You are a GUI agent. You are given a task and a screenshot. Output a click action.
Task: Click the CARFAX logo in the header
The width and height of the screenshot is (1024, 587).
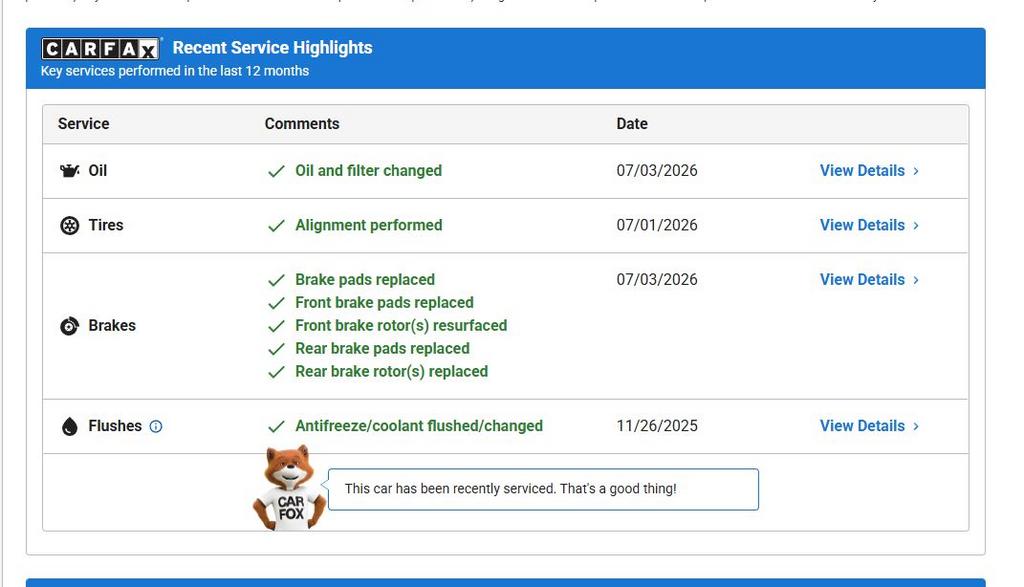(101, 48)
